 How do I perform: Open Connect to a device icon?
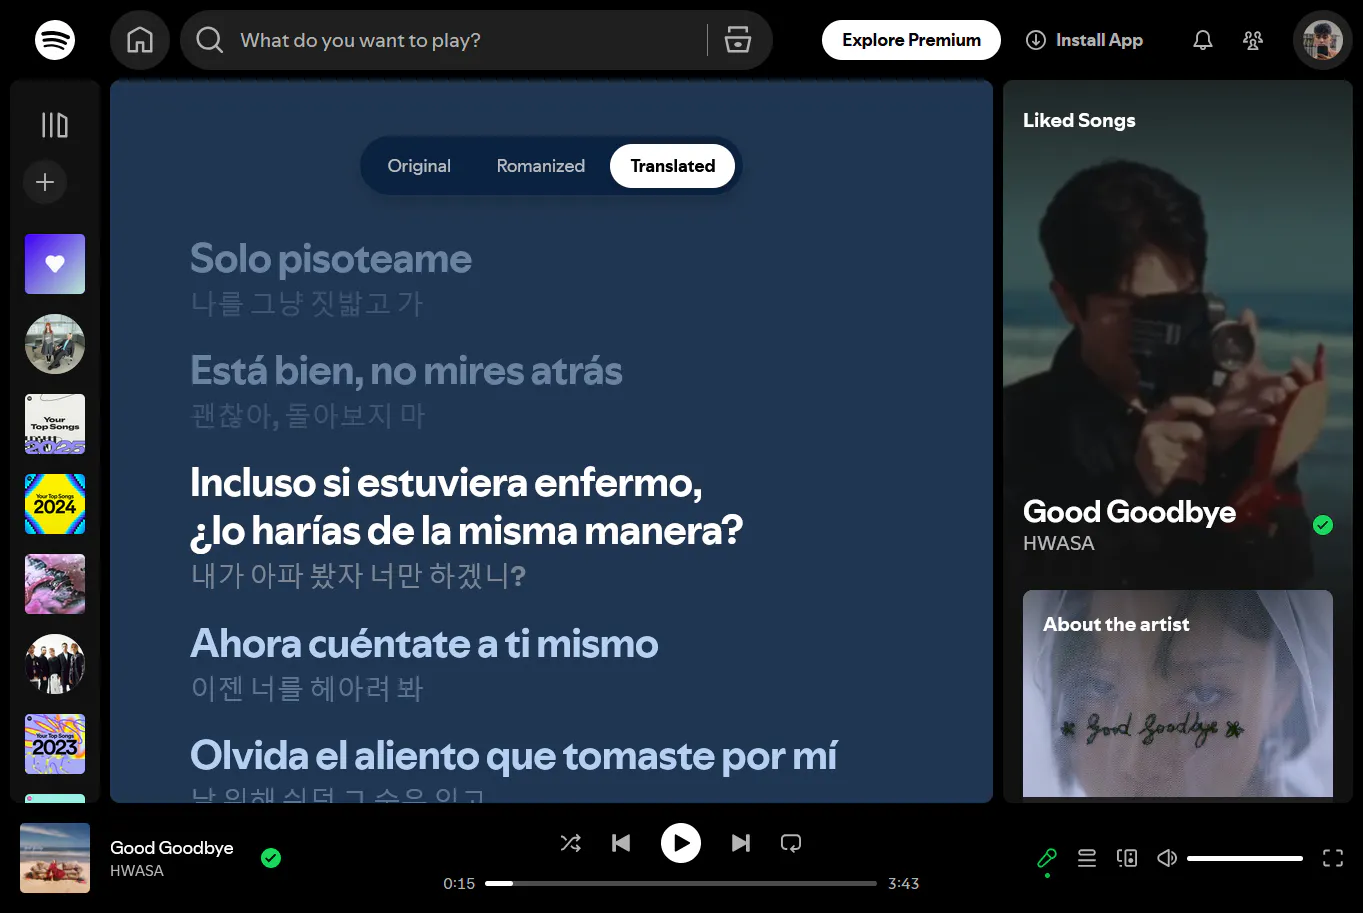coord(1127,858)
